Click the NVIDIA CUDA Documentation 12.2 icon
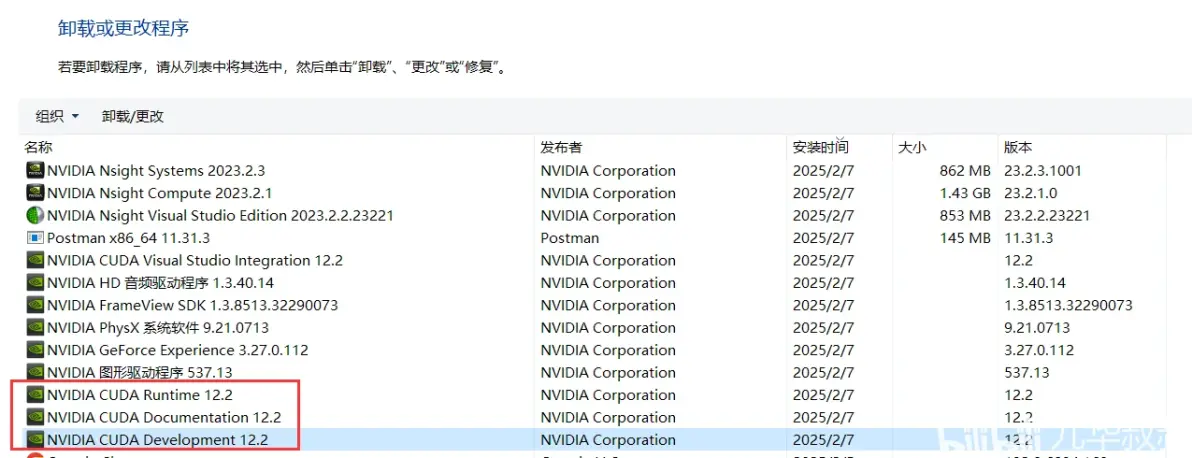Viewport: 1192px width, 458px height. click(x=34, y=418)
